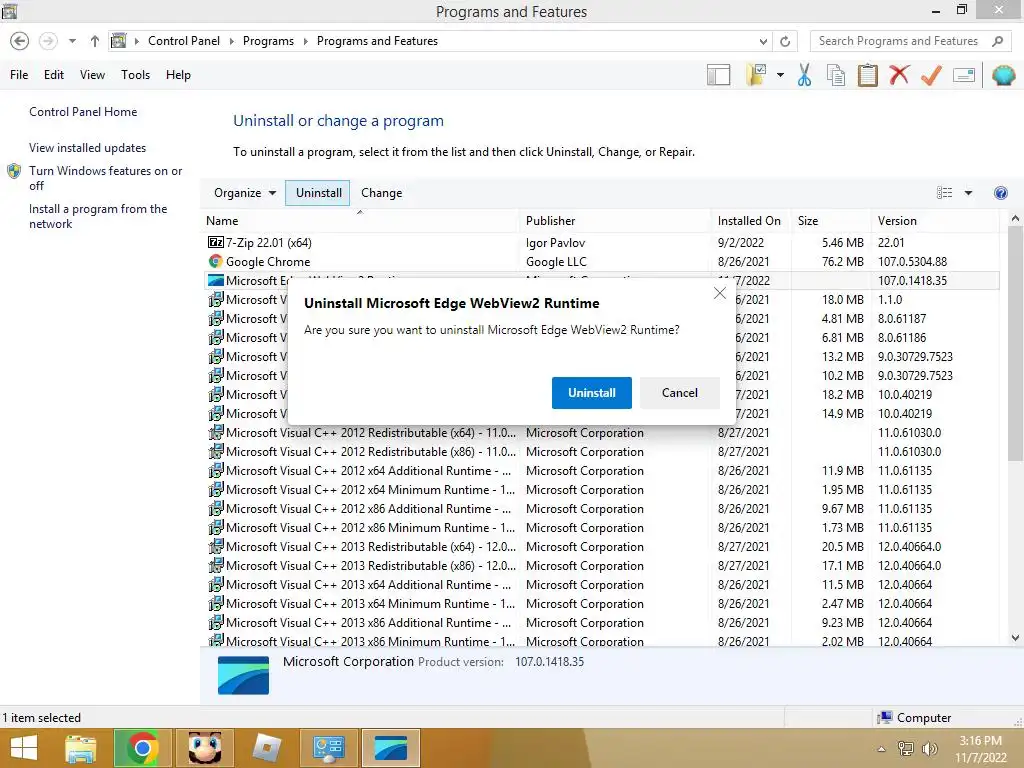Click Control Panel in breadcrumb
Image resolution: width=1024 pixels, height=768 pixels.
pos(184,40)
